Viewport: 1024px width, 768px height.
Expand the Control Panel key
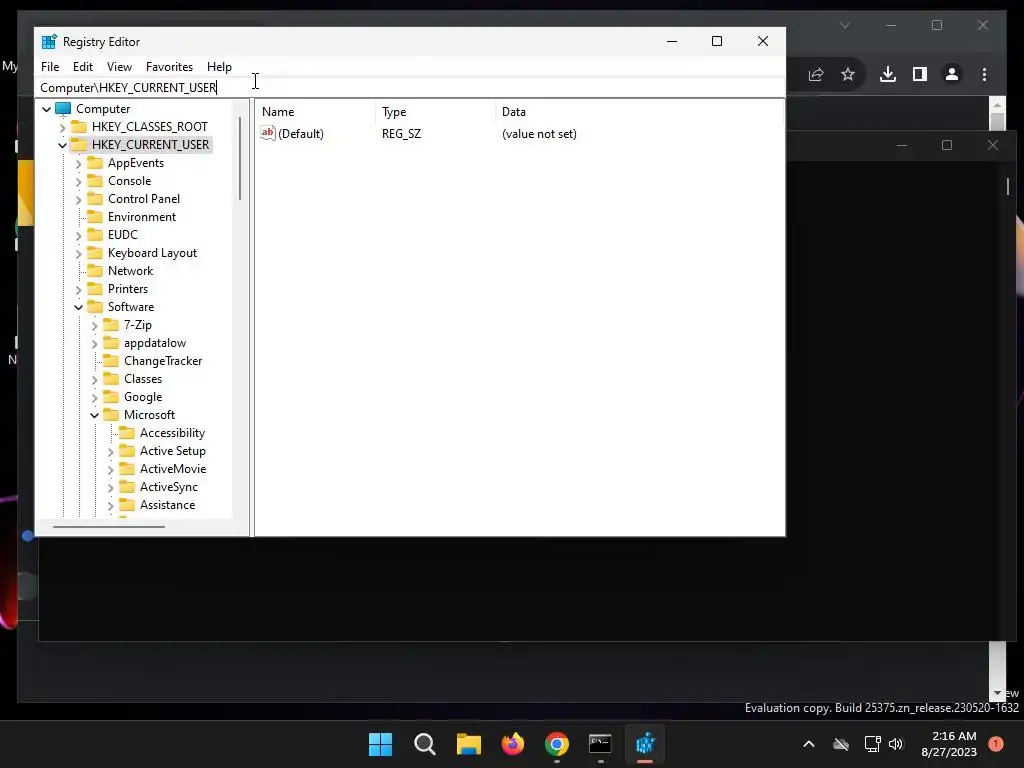78,199
